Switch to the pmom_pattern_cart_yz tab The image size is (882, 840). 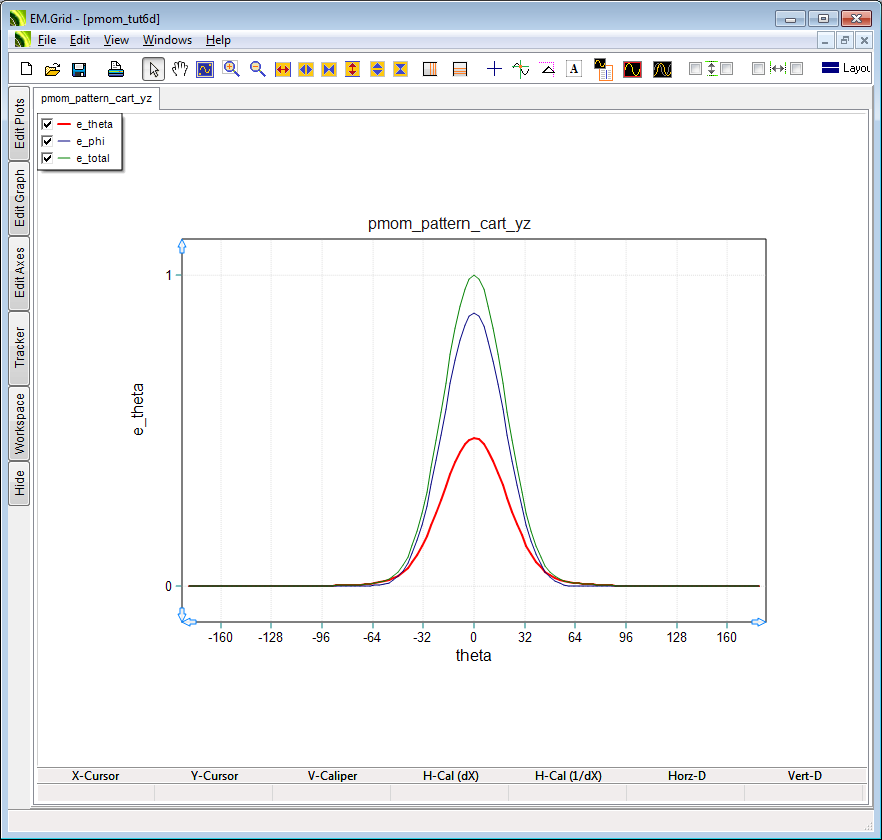point(96,99)
